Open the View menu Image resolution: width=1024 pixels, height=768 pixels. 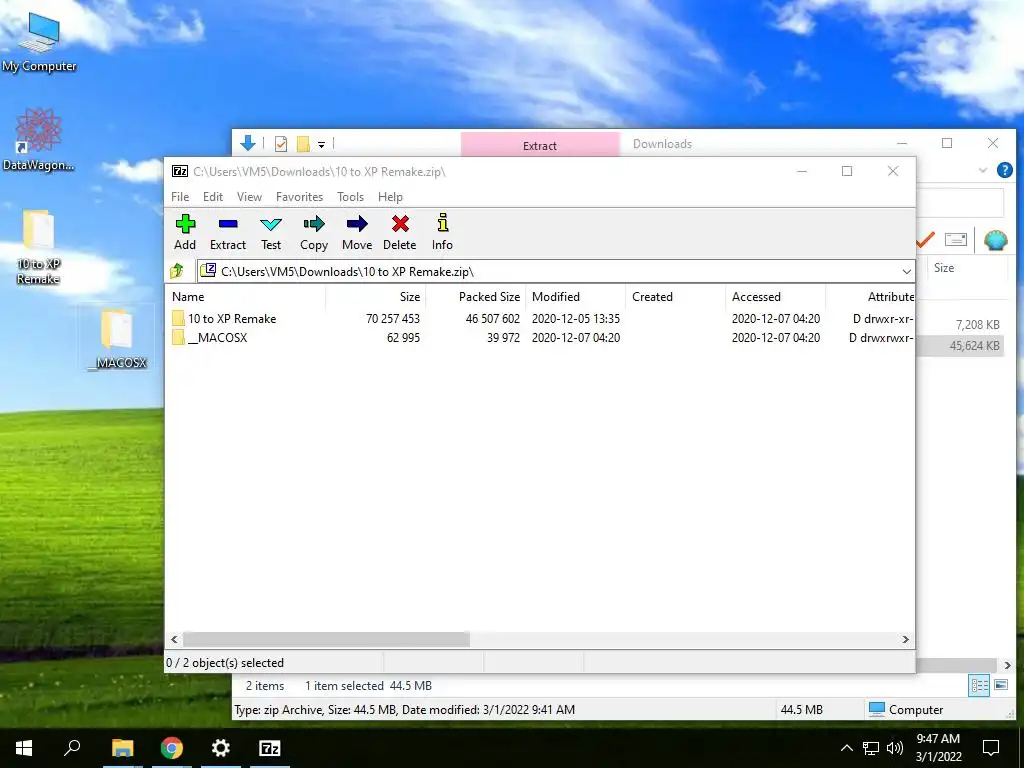(249, 197)
